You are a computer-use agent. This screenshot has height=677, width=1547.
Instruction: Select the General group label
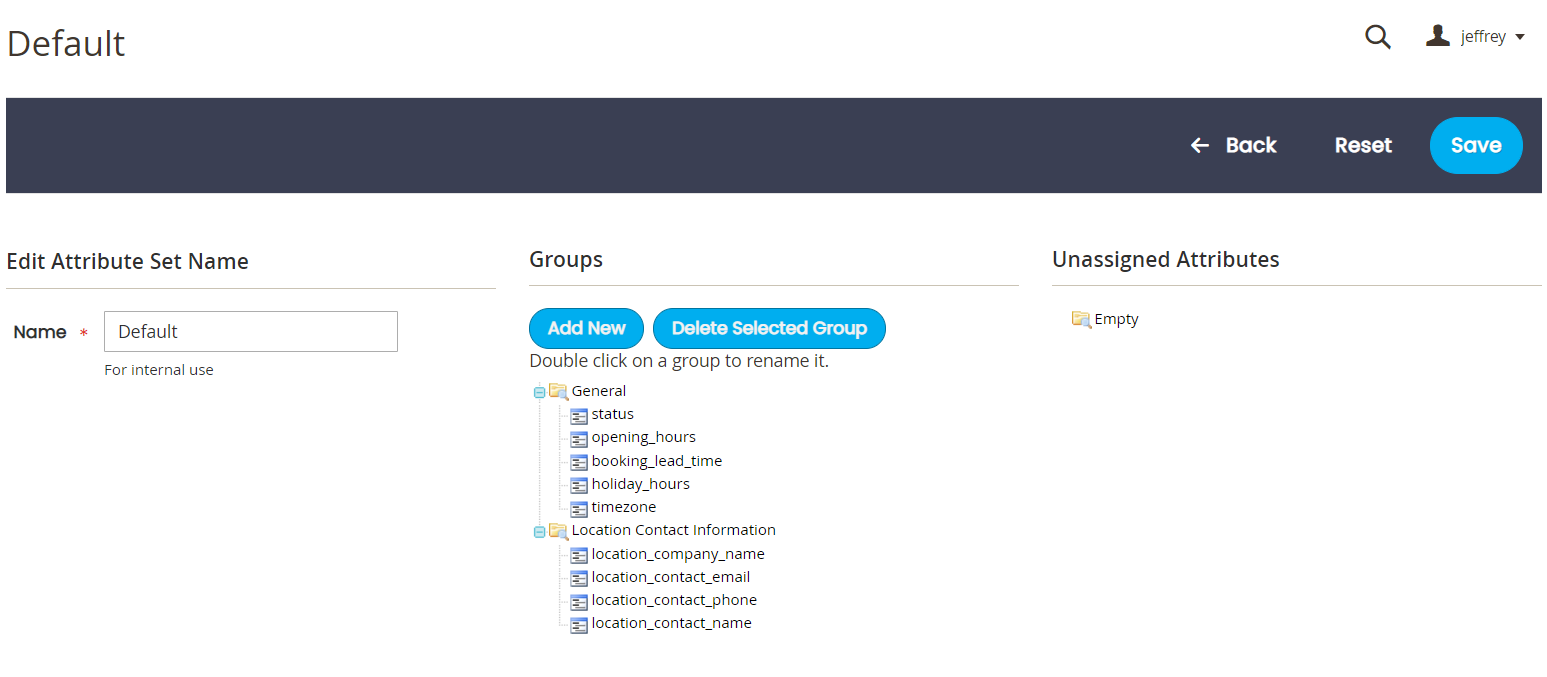599,391
